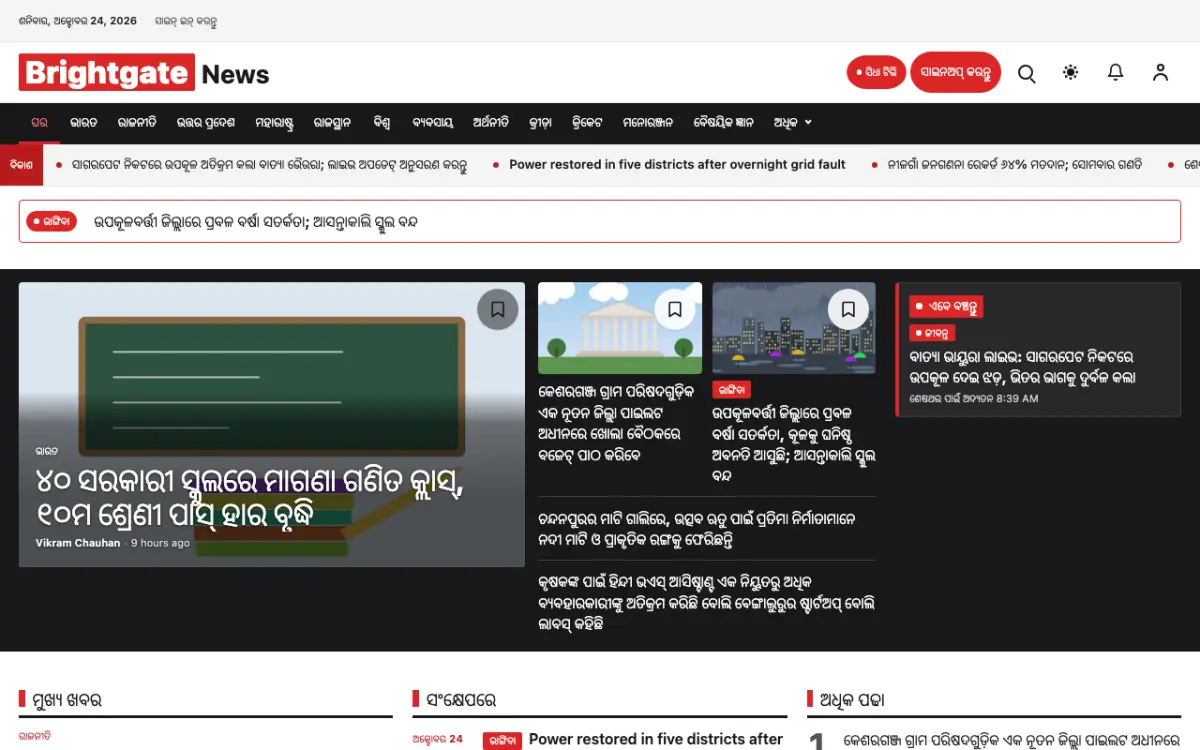Image resolution: width=1200 pixels, height=750 pixels.
Task: Open the ticker headline about 'ସାଗରପେଟ' cyclone
Action: (x=269, y=165)
